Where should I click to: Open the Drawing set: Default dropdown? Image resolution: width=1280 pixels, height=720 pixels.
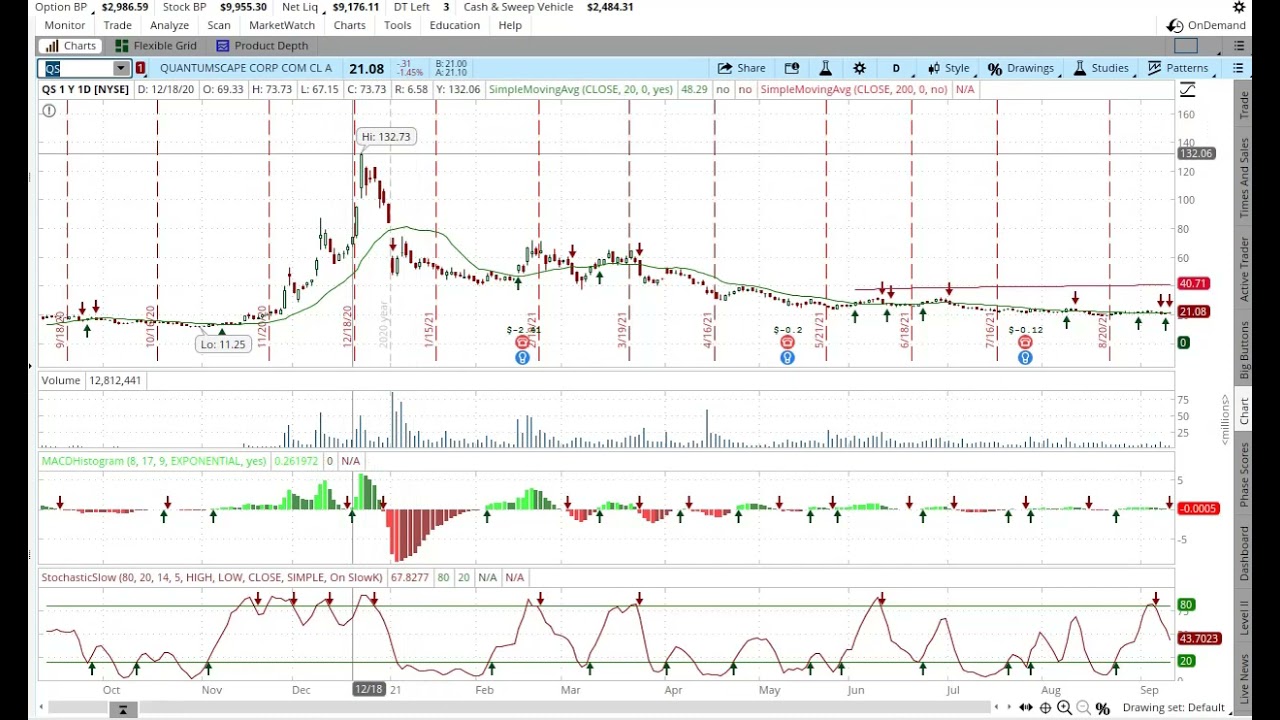pos(1178,708)
